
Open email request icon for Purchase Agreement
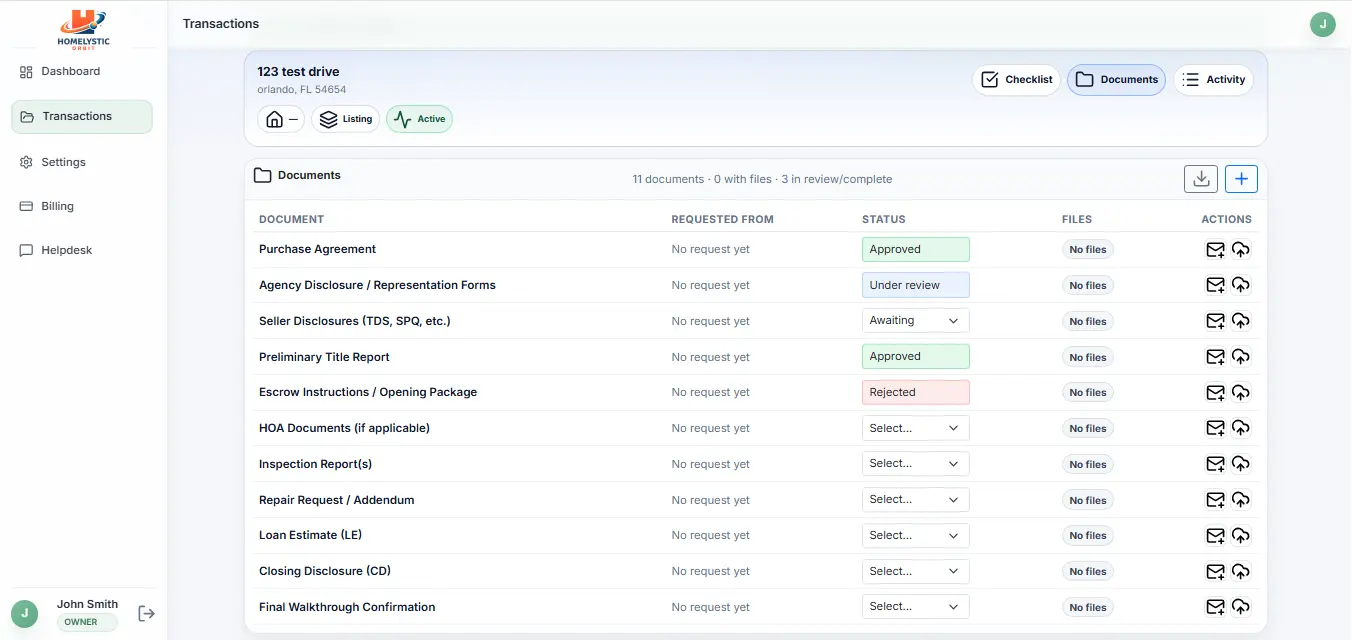1215,249
